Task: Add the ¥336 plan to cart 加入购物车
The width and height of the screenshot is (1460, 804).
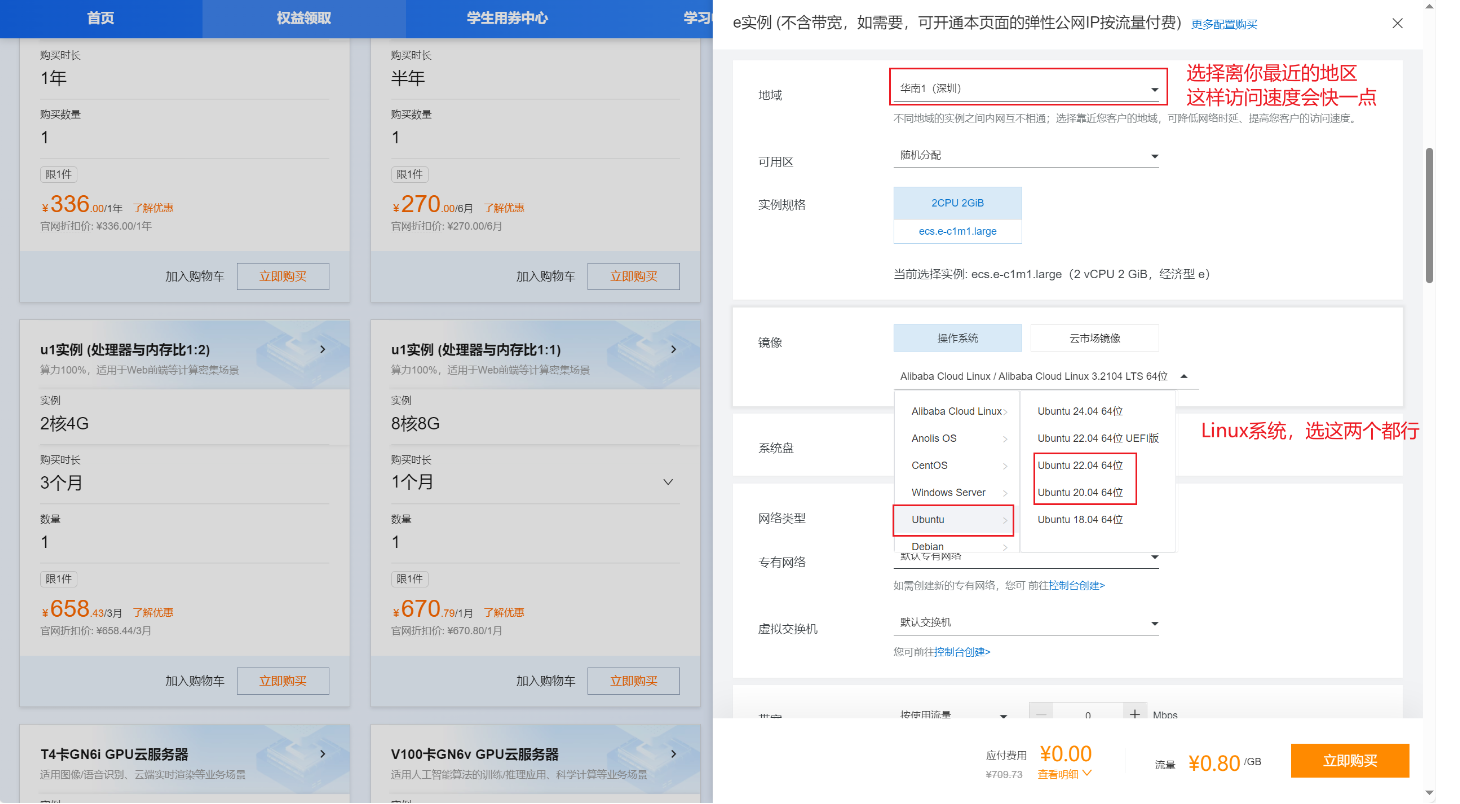Action: pos(195,277)
